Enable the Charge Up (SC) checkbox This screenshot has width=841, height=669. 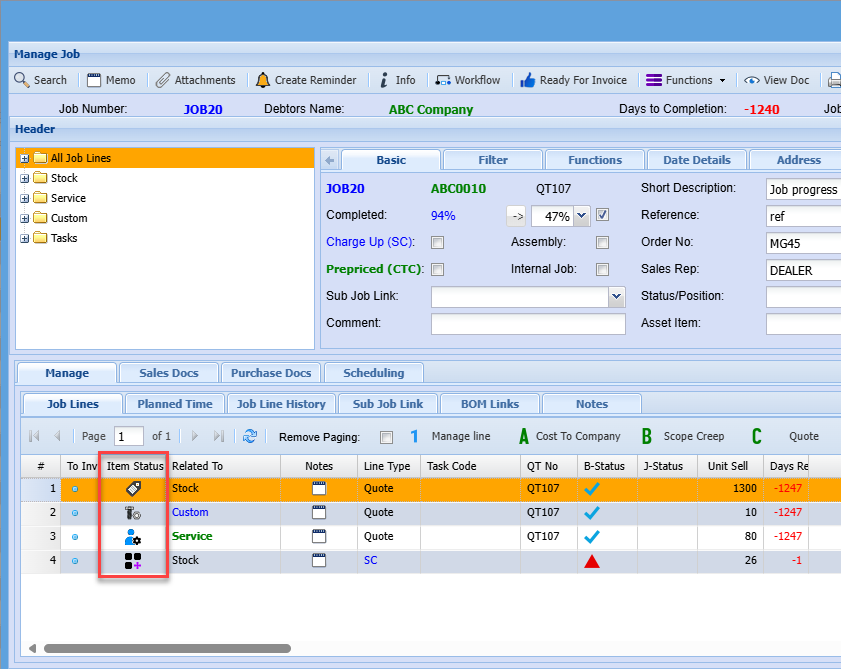(437, 242)
